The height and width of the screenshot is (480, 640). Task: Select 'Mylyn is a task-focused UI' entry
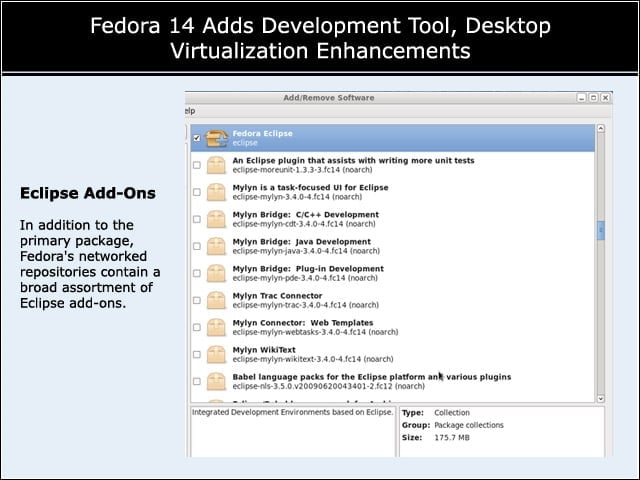(x=310, y=187)
